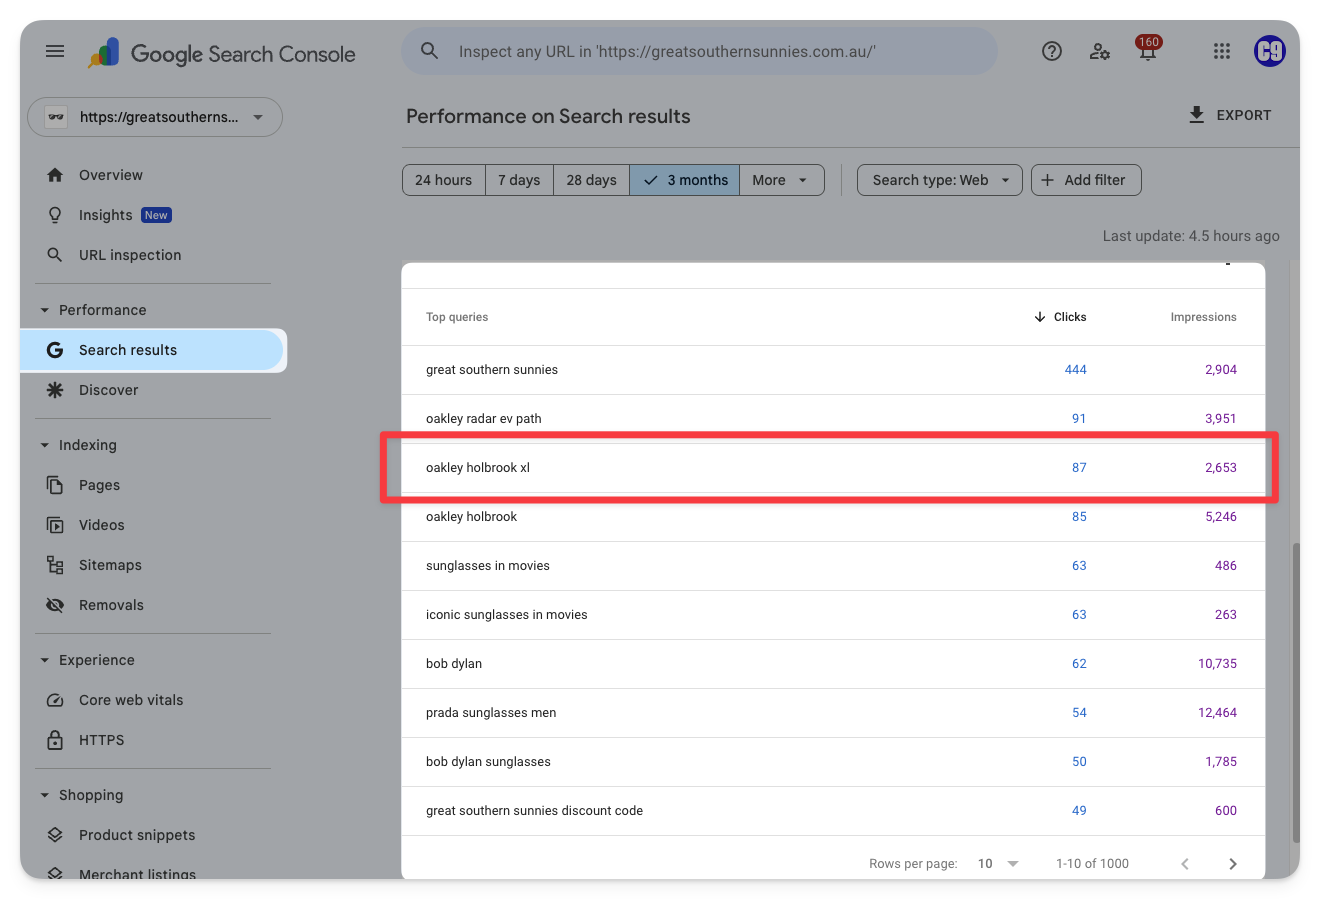Change the Search type: Web filter
The width and height of the screenshot is (1320, 899).
(x=939, y=180)
